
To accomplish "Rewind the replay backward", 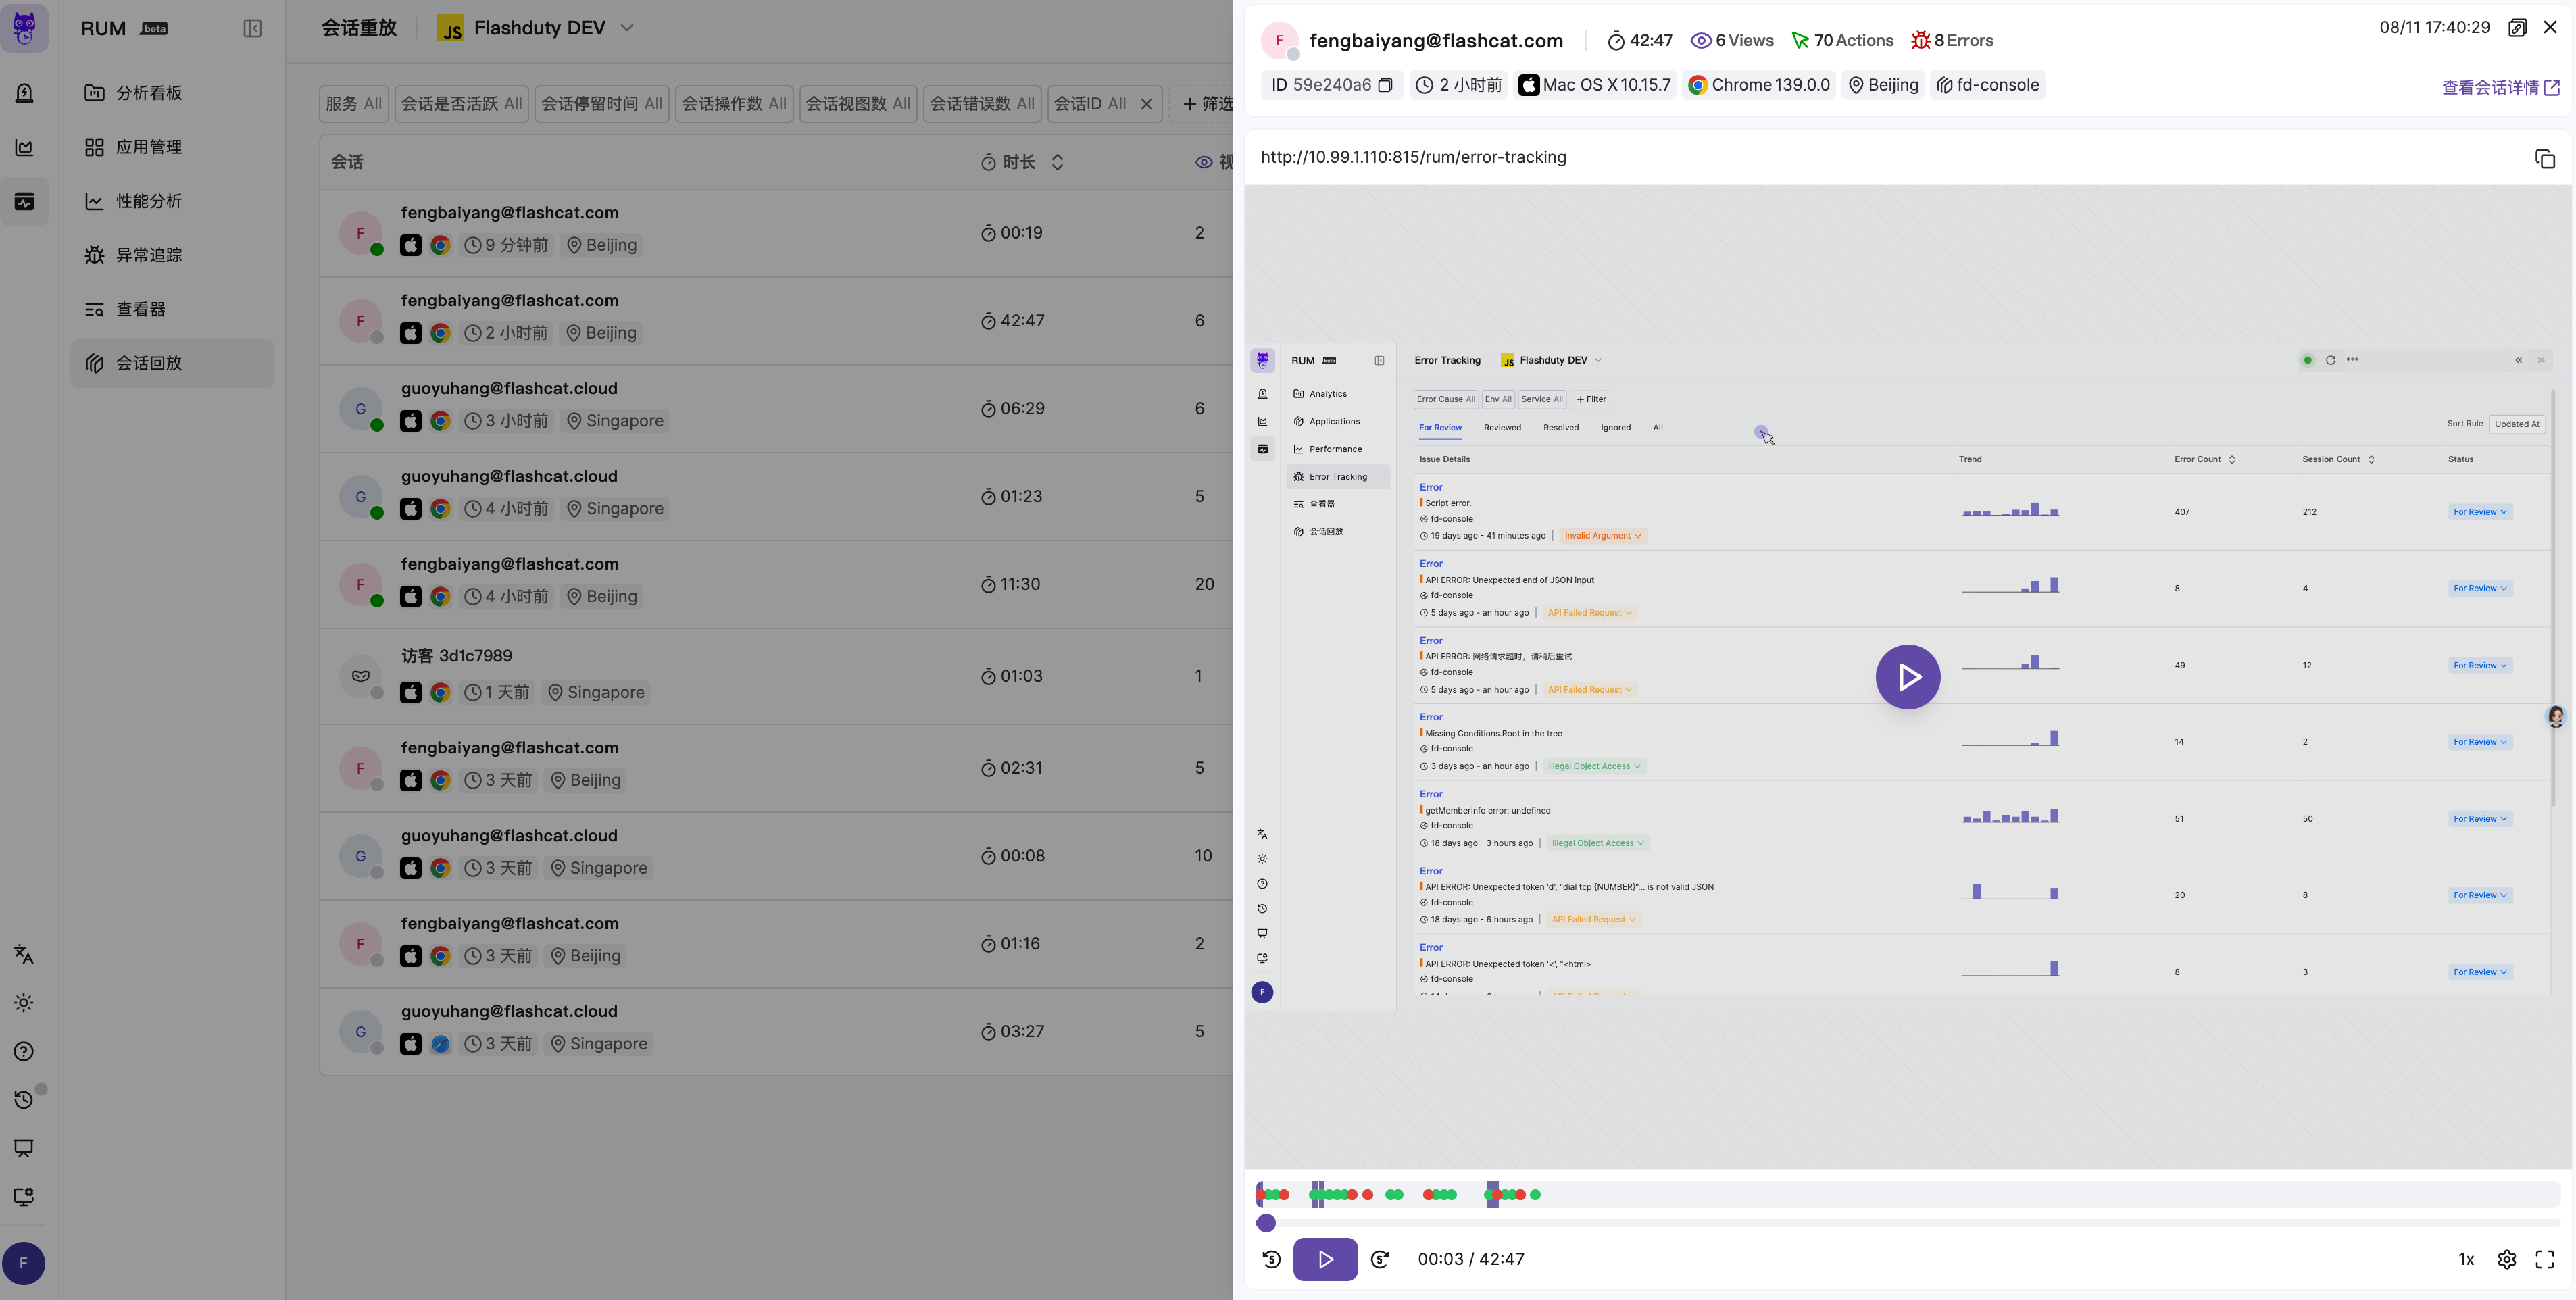I will click(1272, 1259).
